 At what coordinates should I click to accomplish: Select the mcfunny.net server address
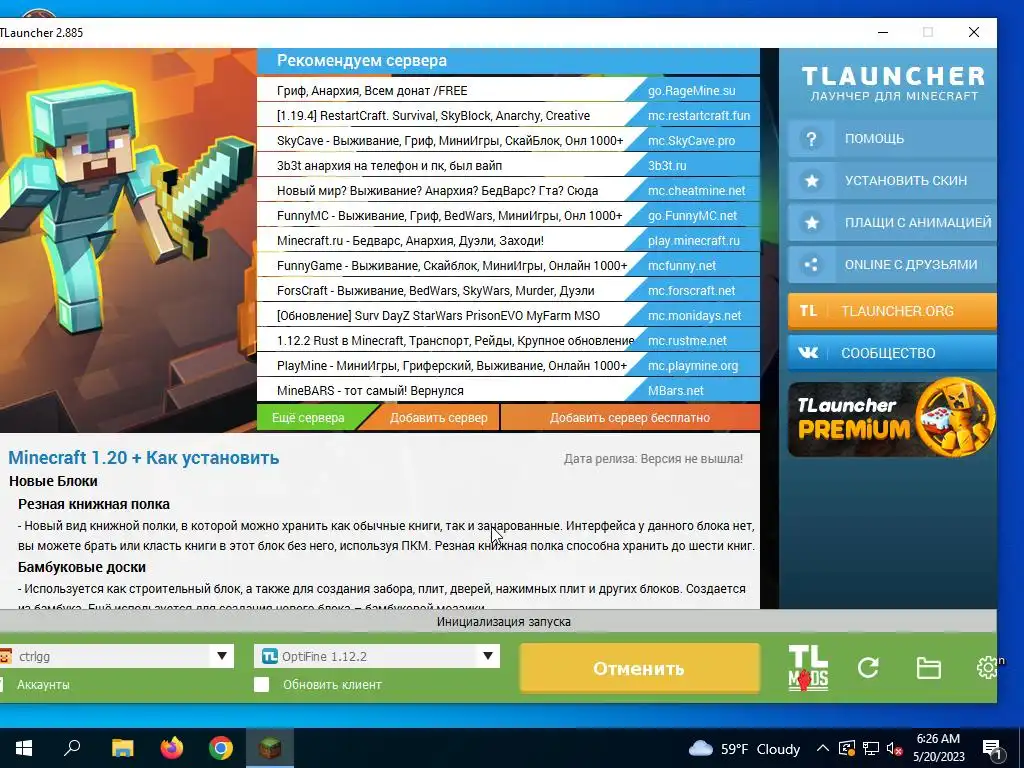pos(682,266)
